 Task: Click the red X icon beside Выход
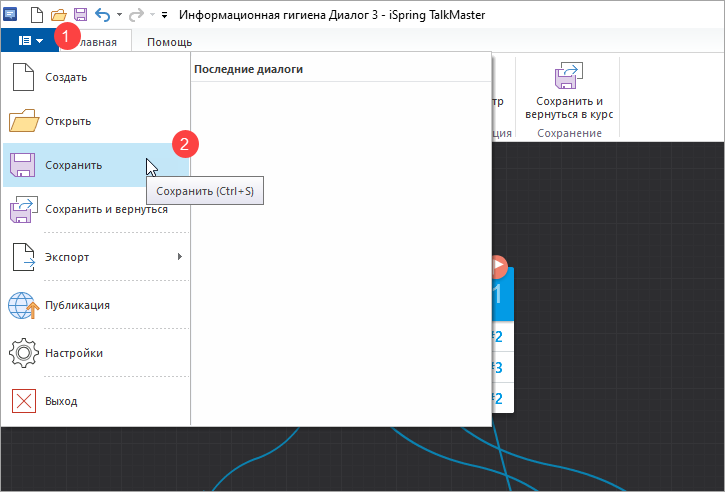click(x=24, y=401)
